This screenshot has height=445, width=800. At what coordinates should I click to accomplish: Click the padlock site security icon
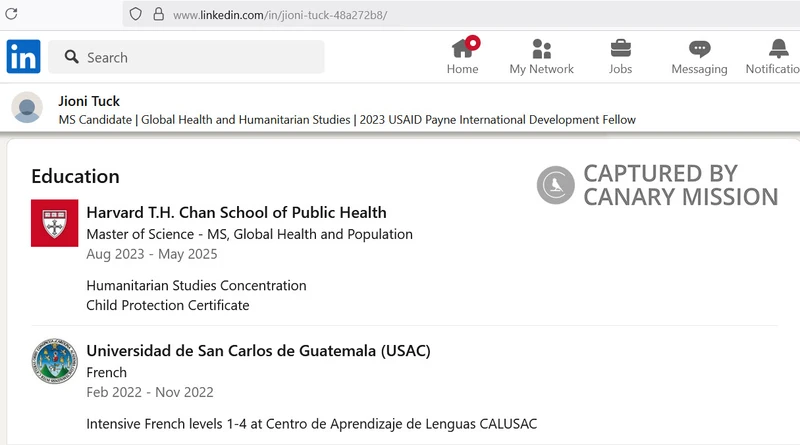157,15
